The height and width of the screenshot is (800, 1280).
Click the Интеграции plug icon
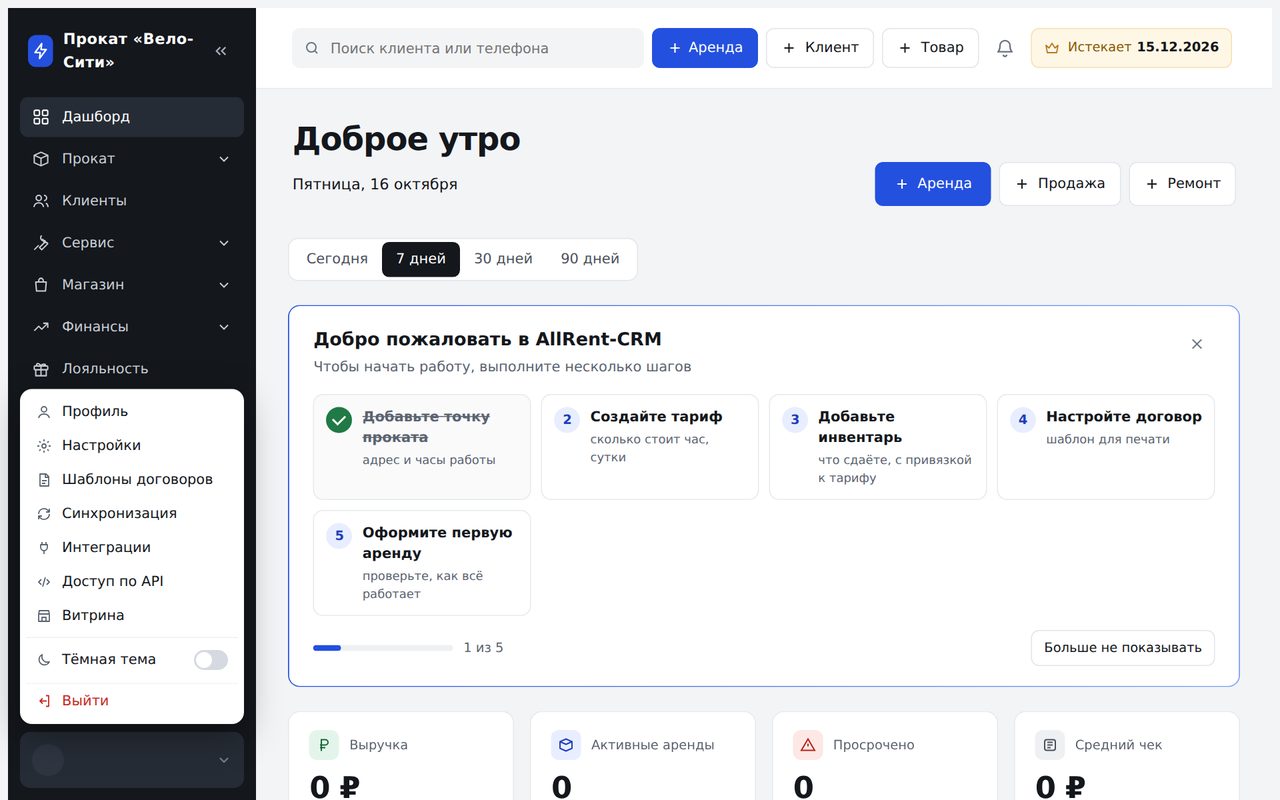point(44,548)
